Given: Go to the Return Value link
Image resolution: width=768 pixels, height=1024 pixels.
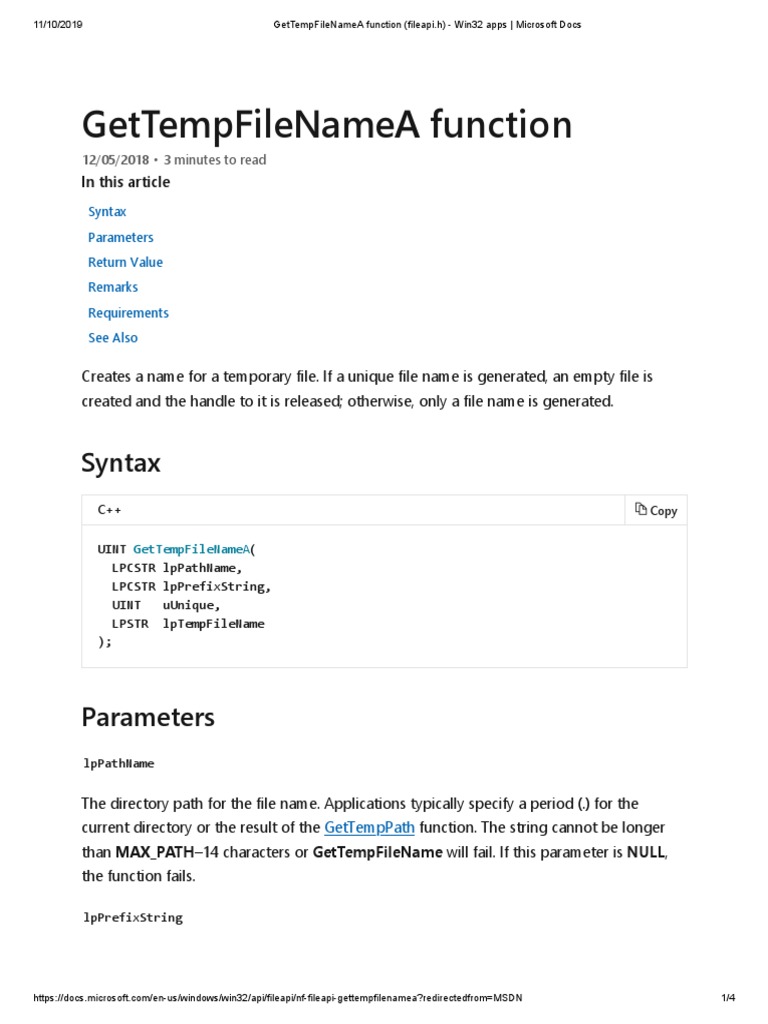Looking at the screenshot, I should tap(125, 262).
